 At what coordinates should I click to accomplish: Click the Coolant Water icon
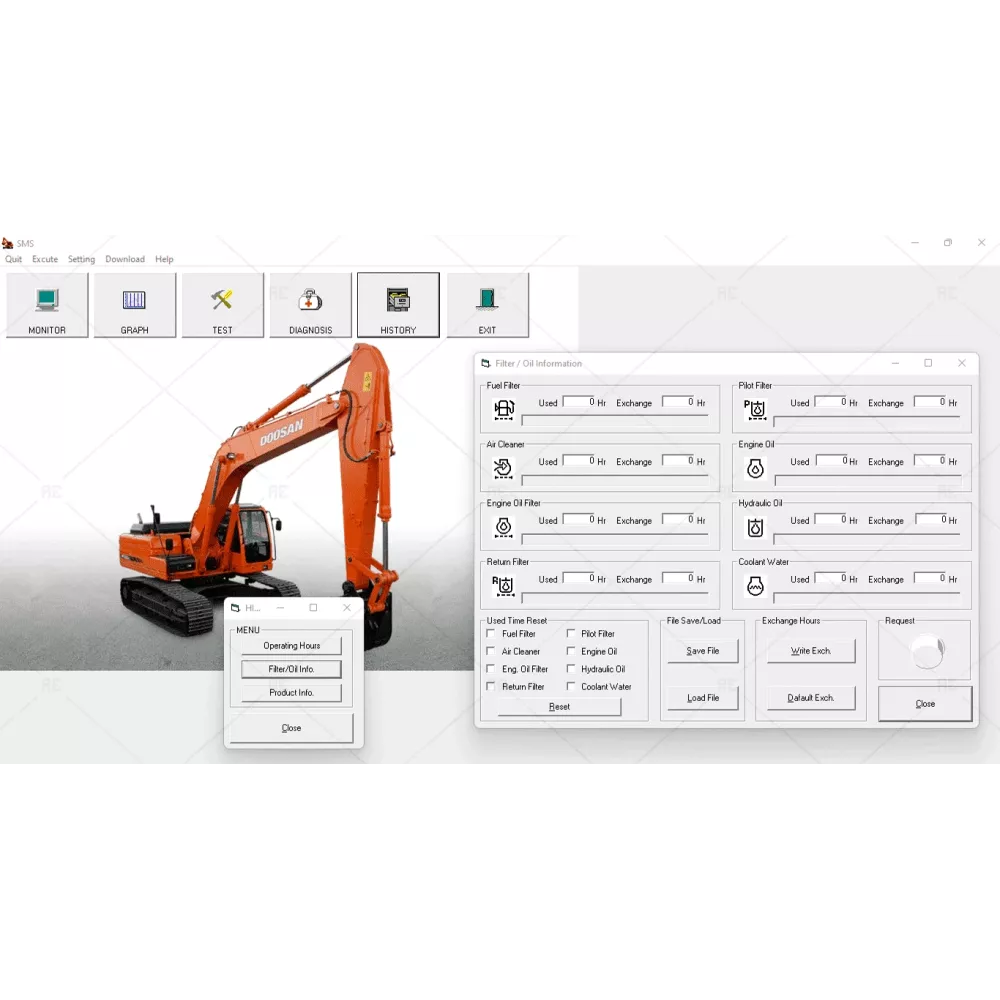click(x=756, y=586)
